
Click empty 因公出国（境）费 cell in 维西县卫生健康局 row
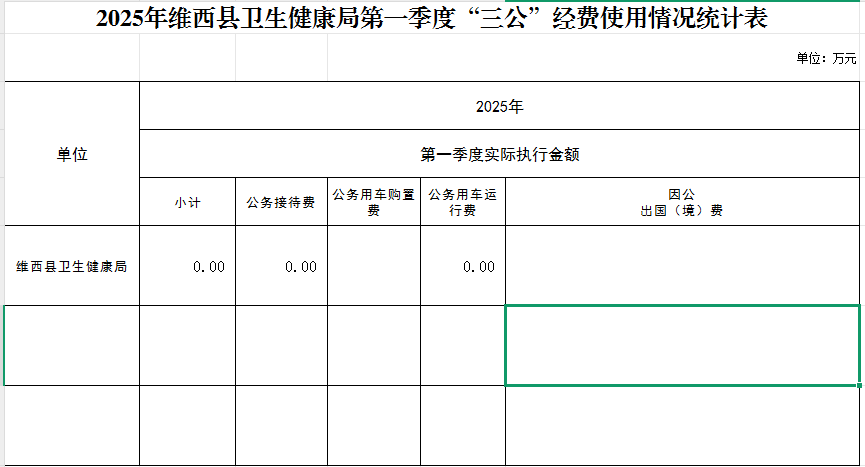[x=681, y=266]
